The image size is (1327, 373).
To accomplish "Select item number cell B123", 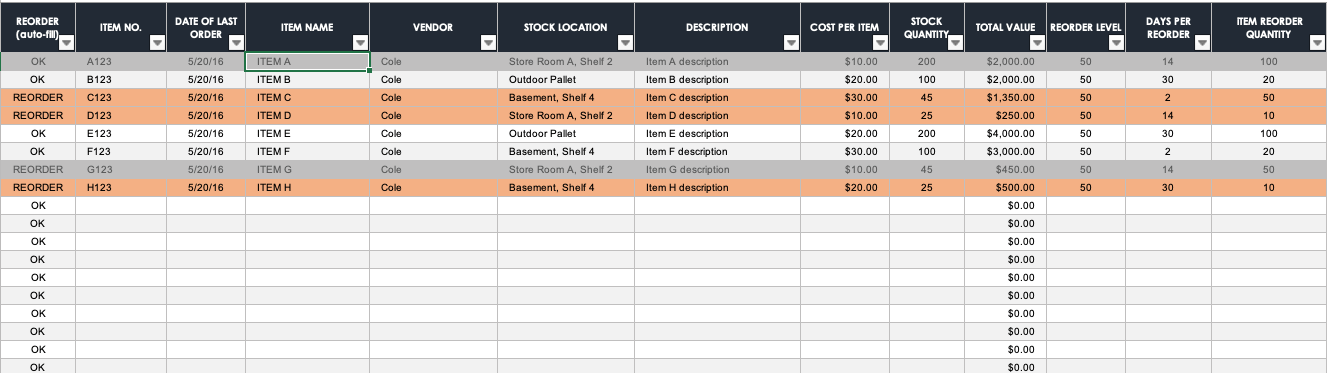I will tap(121, 79).
